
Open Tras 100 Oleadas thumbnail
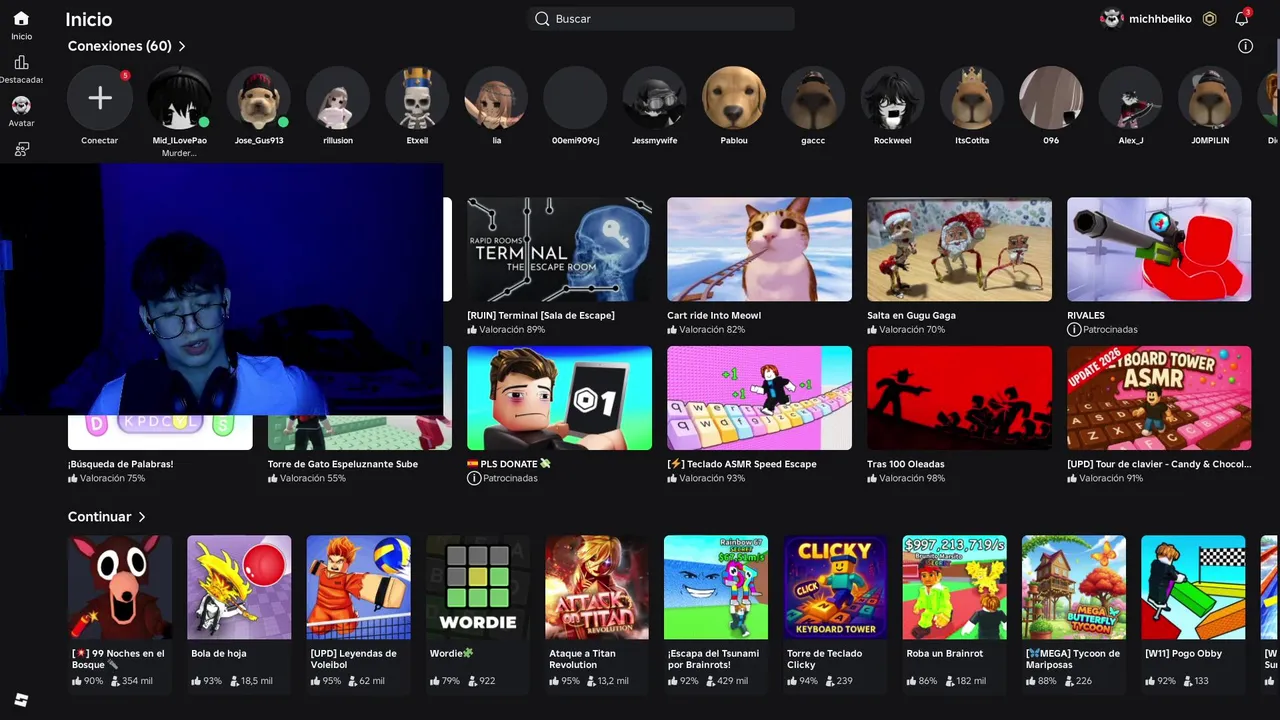(x=959, y=398)
